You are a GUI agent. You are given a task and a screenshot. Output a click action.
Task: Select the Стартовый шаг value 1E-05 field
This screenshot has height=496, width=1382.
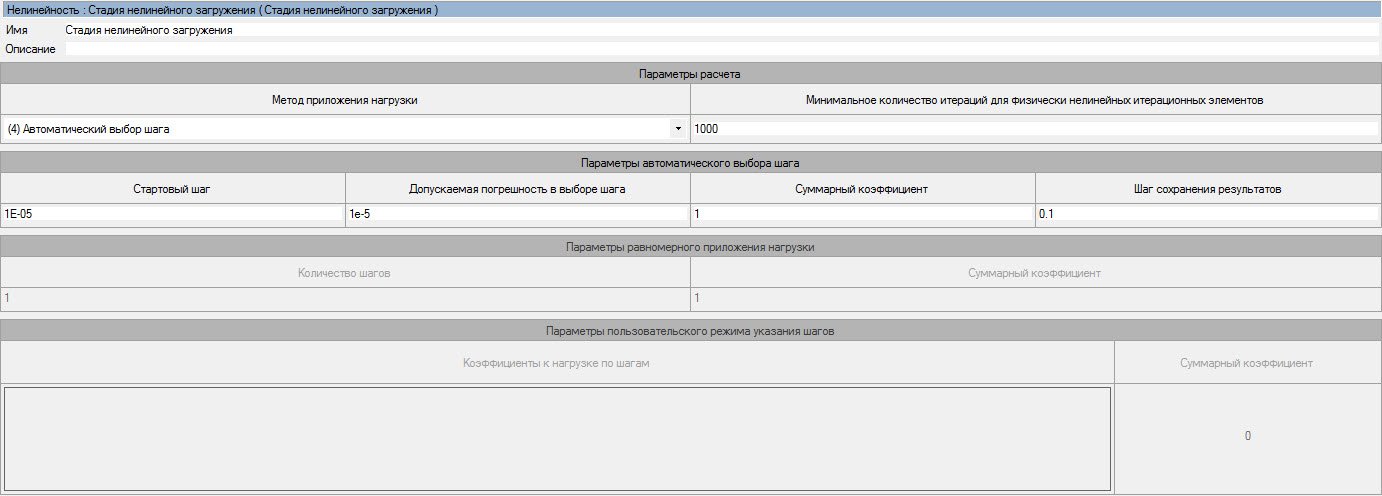pyautogui.click(x=173, y=214)
